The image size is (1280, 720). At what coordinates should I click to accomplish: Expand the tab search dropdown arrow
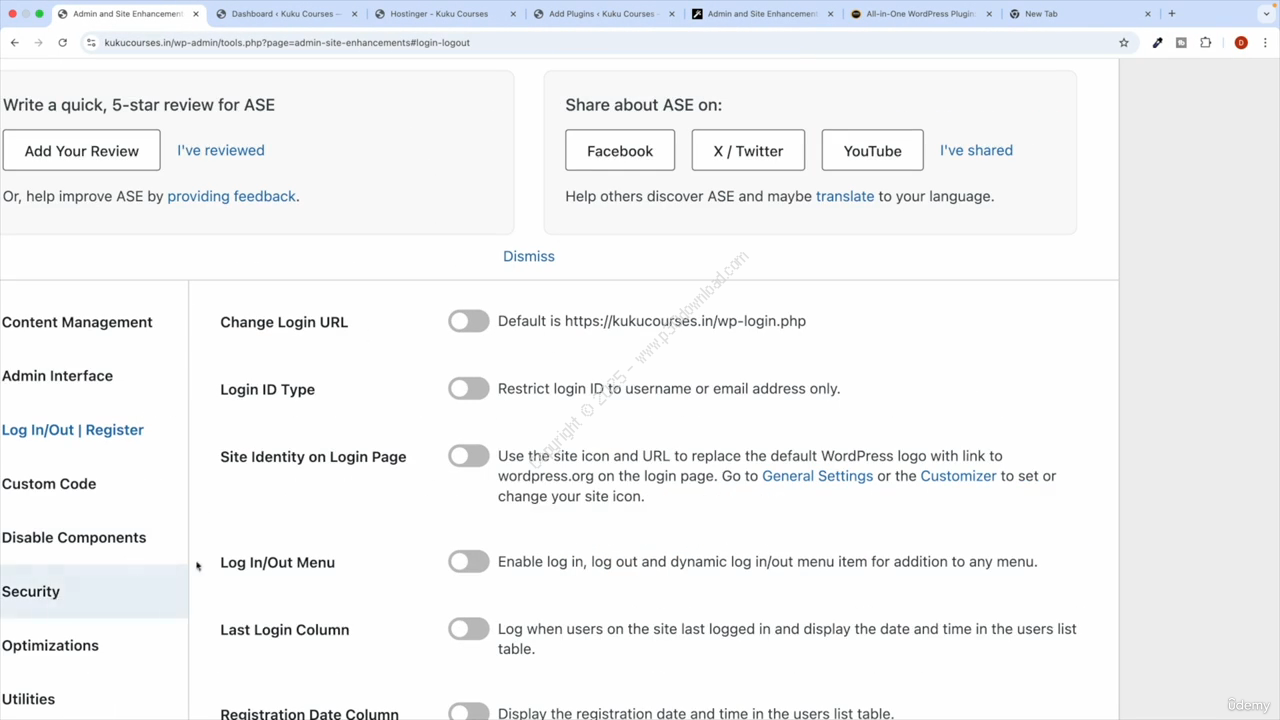pos(1264,14)
